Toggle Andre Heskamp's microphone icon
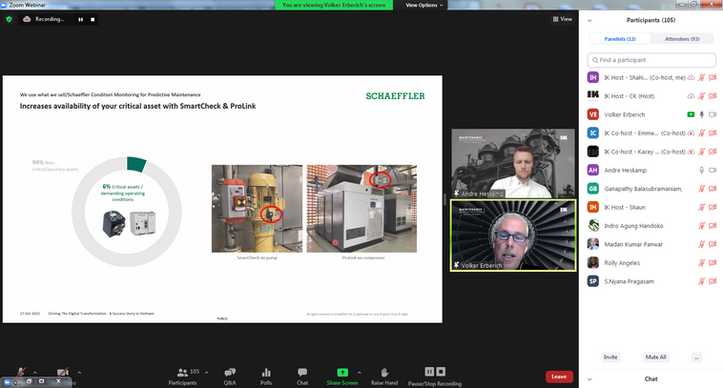This screenshot has width=723, height=388. coord(702,170)
